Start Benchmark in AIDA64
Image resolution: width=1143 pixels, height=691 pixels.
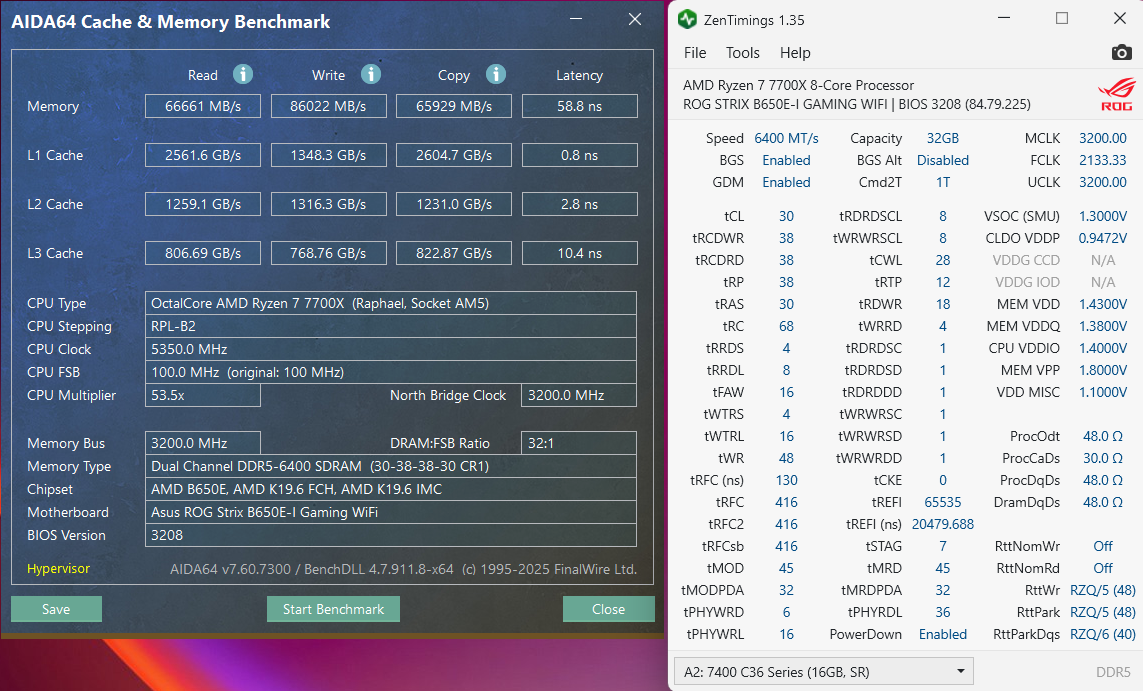click(333, 609)
